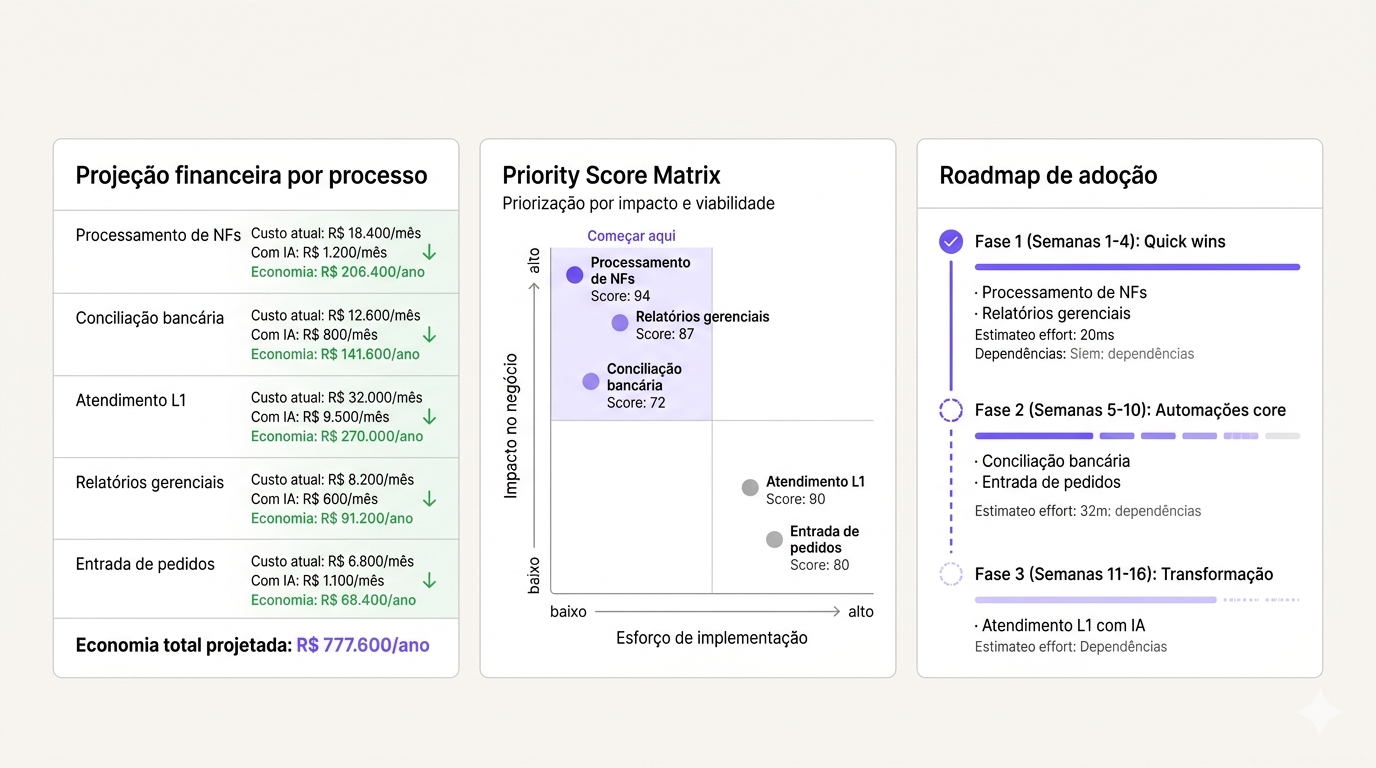Screen dimensions: 1376x768
Task: Click the Entrada de pedidos point on the chart
Action: tap(773, 538)
